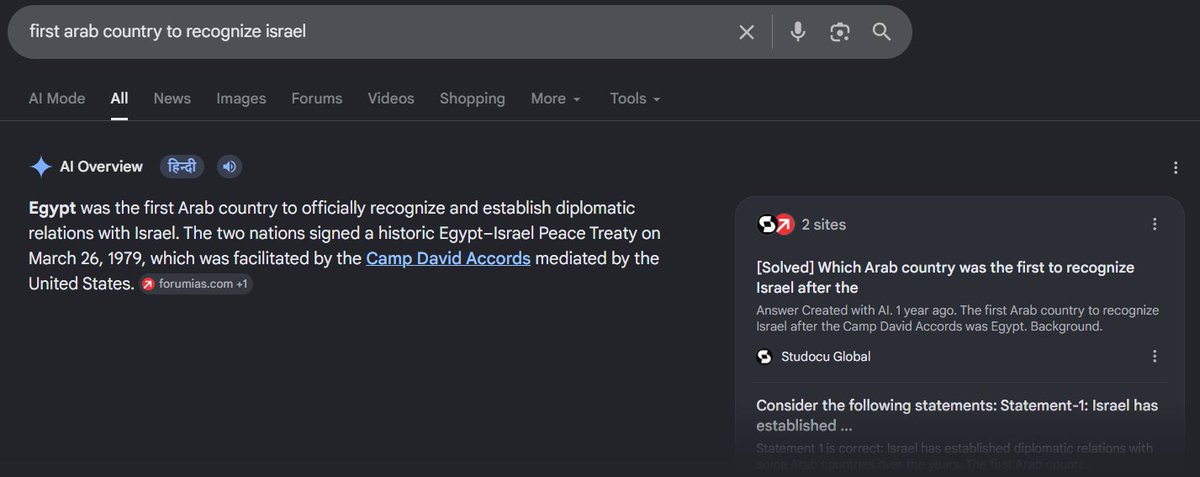Open Consider the following statements result

click(x=957, y=415)
